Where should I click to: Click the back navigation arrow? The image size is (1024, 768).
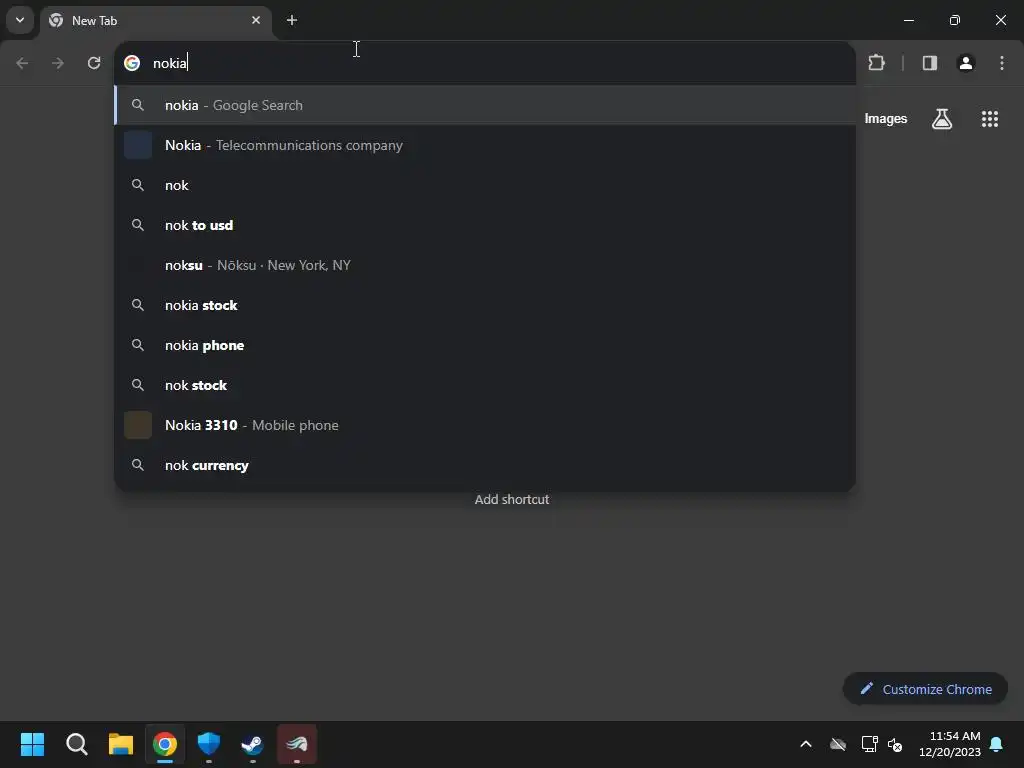click(22, 63)
